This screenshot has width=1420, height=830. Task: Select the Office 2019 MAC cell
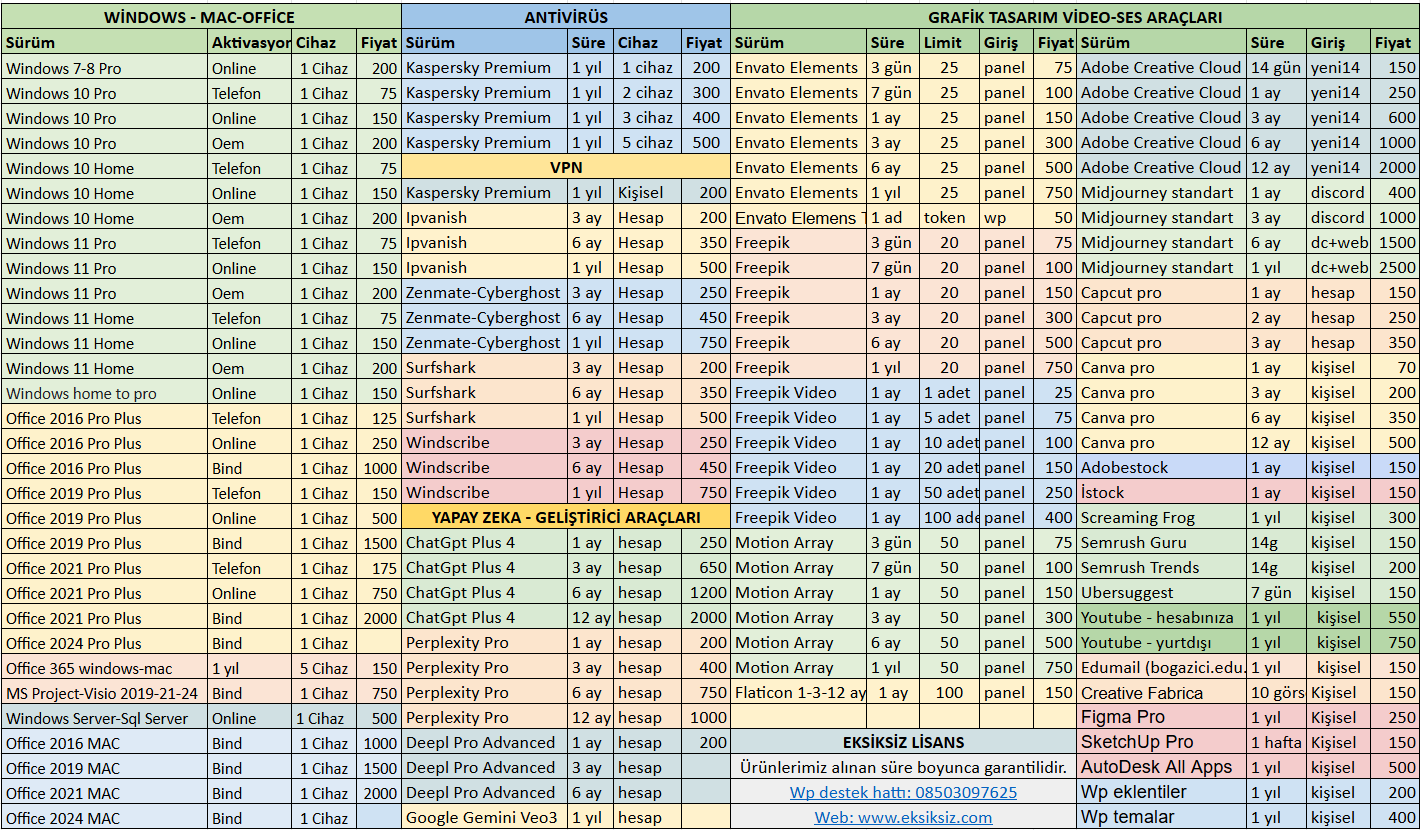tap(105, 768)
